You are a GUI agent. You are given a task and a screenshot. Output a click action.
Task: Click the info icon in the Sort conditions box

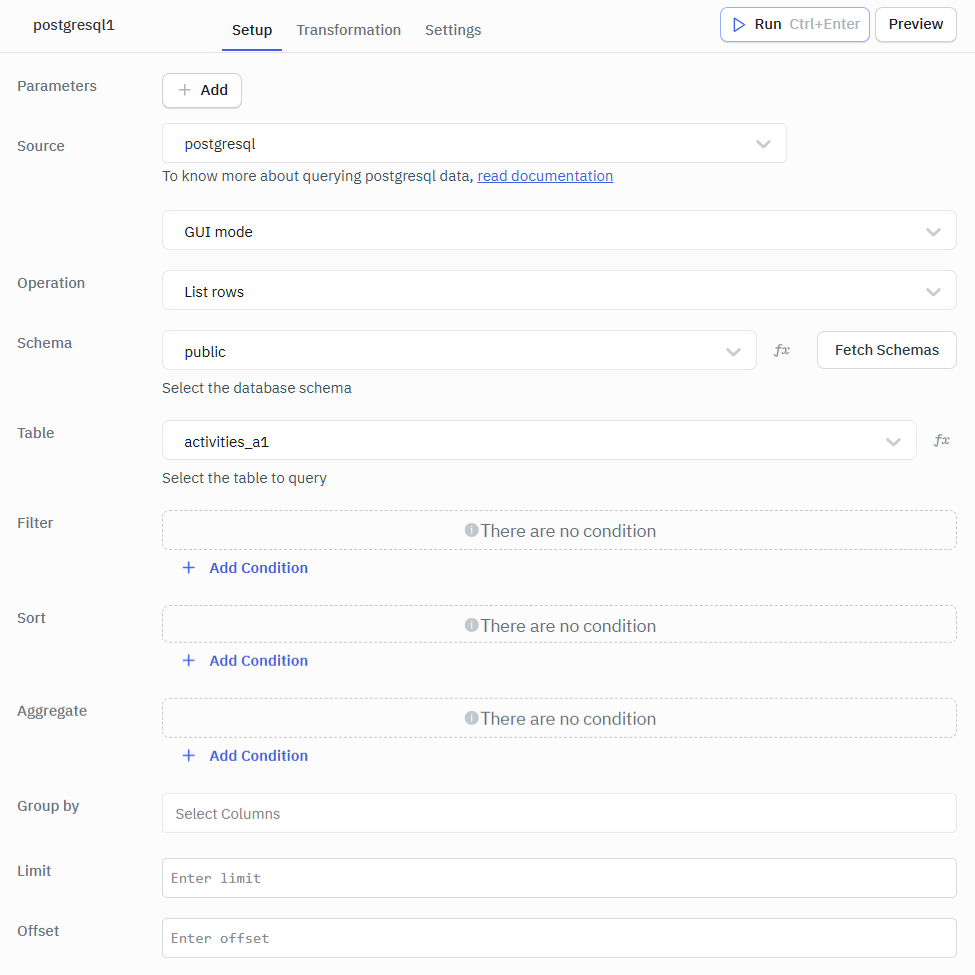(472, 624)
